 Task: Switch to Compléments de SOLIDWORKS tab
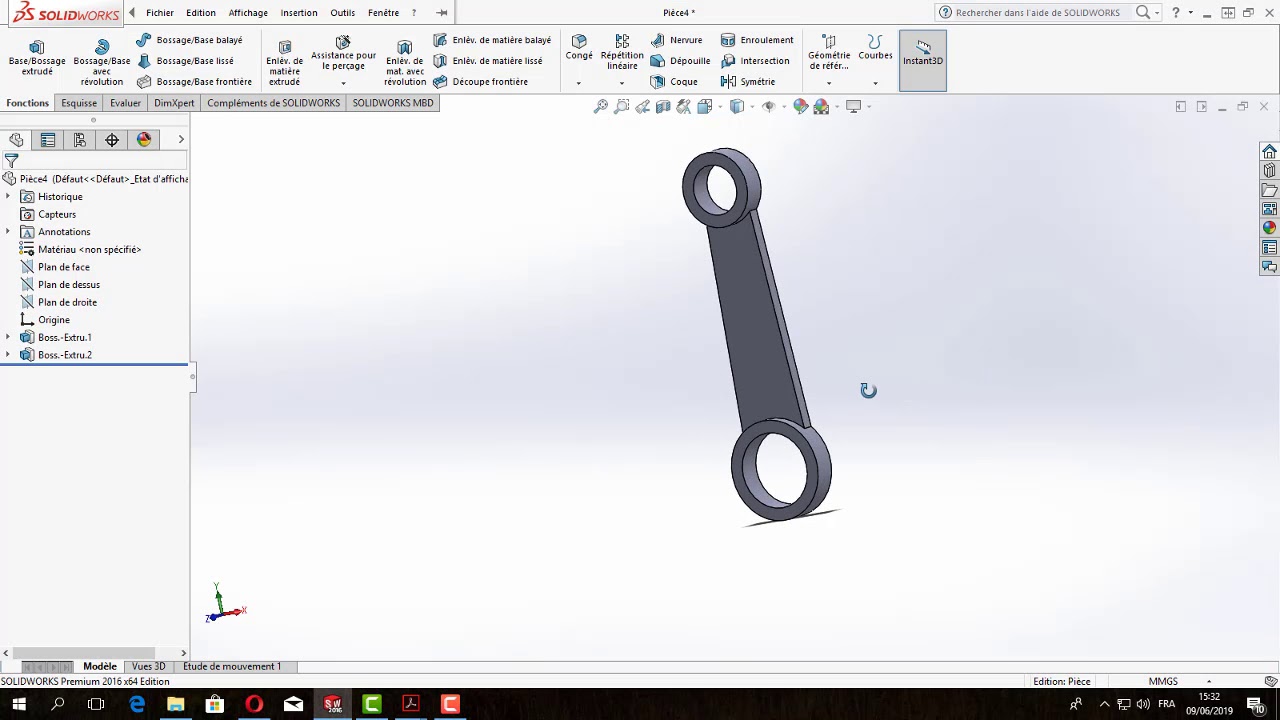[x=273, y=103]
